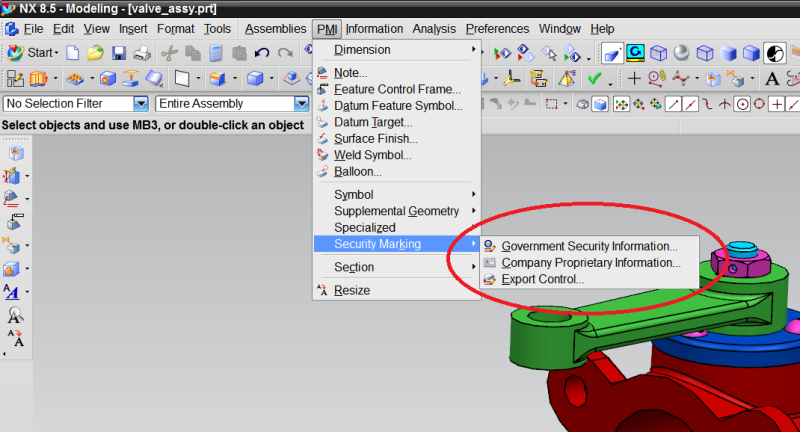Toggle the End Point snap option
Image resolution: width=800 pixels, height=432 pixels.
[x=673, y=105]
